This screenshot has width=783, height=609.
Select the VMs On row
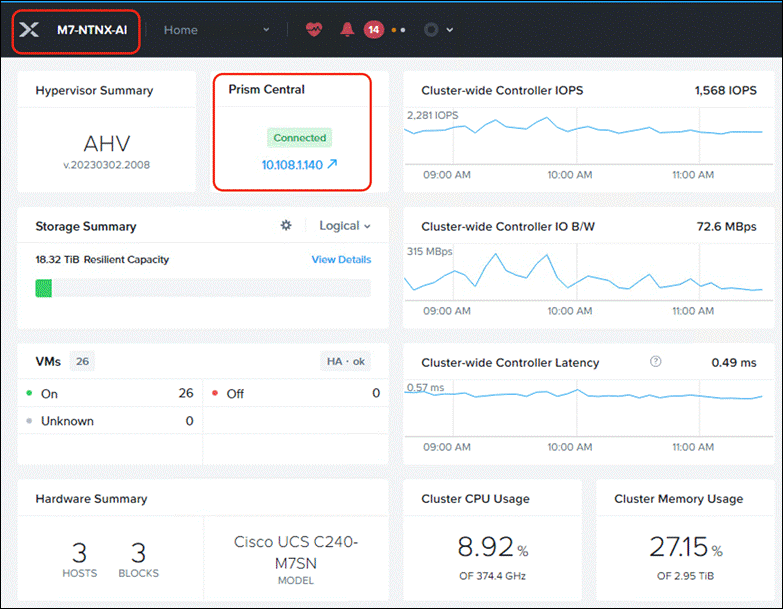coord(110,393)
